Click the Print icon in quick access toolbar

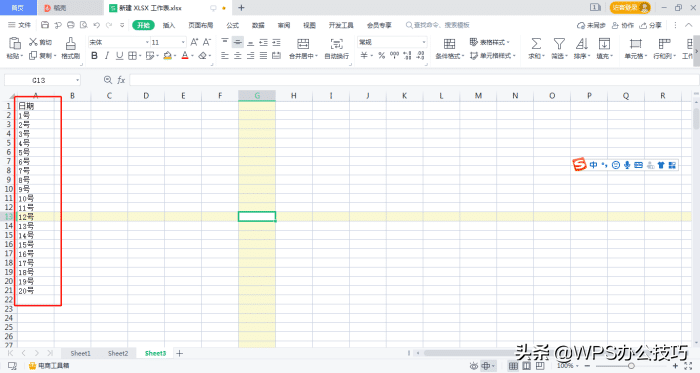point(71,25)
